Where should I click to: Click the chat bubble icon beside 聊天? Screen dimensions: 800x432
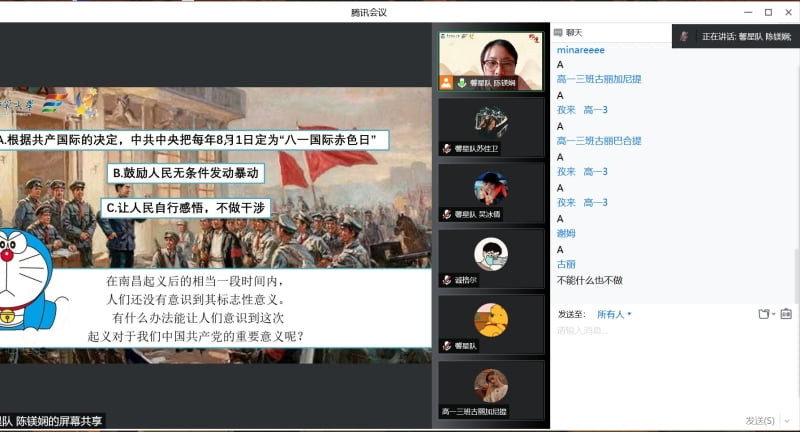pyautogui.click(x=558, y=33)
